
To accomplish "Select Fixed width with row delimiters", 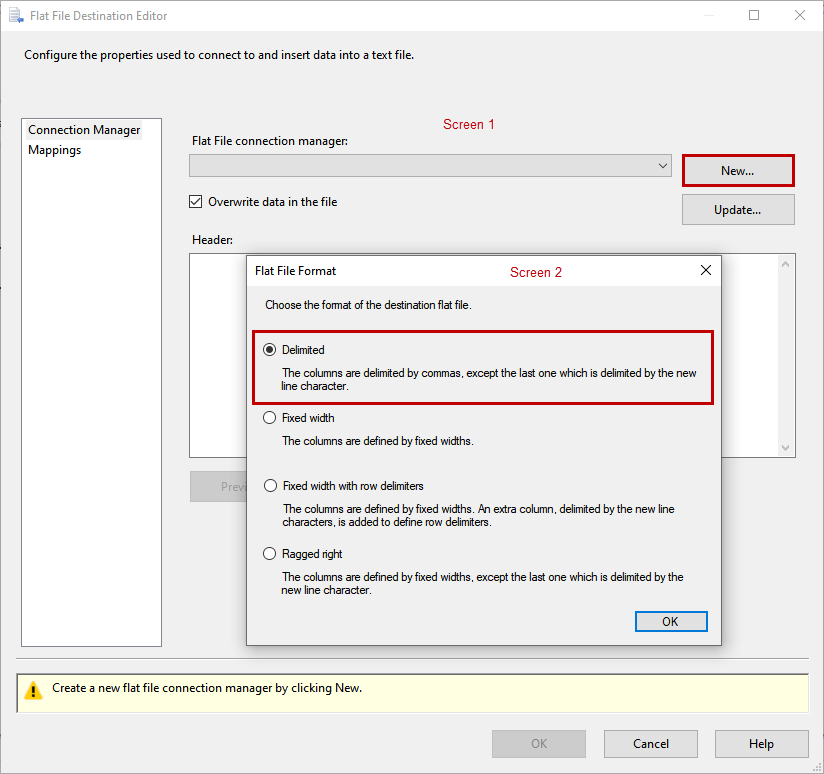I will pyautogui.click(x=269, y=485).
